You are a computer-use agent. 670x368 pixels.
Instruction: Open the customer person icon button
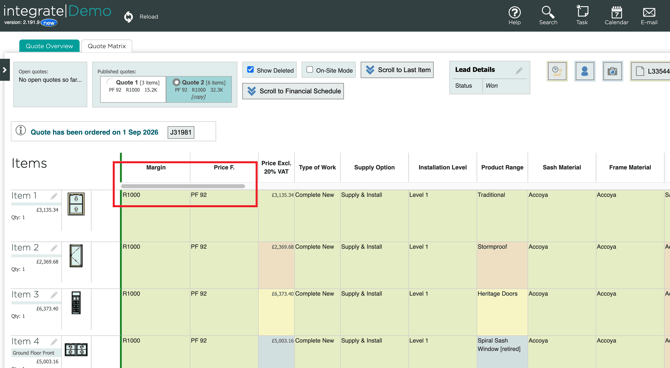pyautogui.click(x=585, y=71)
